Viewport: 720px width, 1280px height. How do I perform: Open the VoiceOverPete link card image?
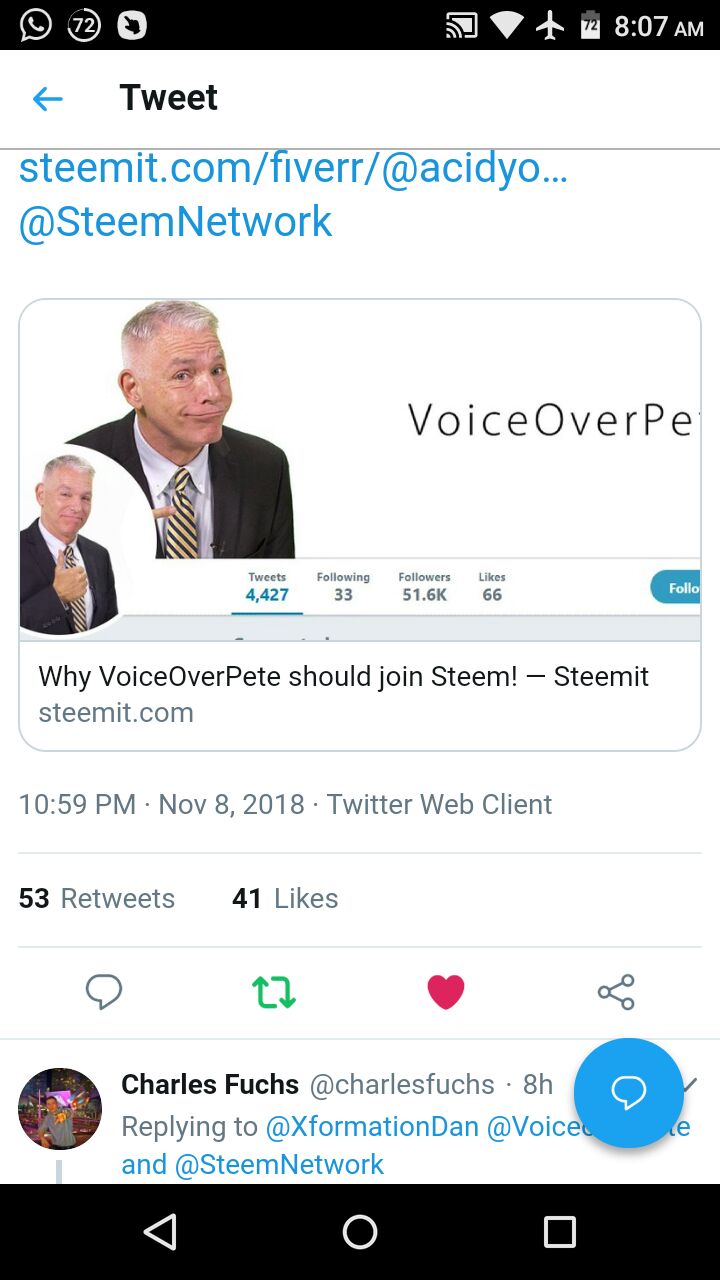[x=360, y=470]
